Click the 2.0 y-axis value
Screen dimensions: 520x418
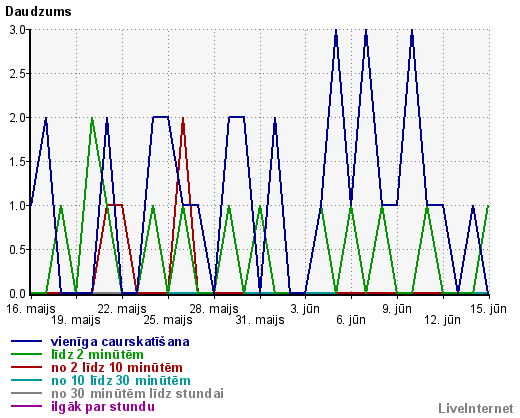(x=17, y=118)
